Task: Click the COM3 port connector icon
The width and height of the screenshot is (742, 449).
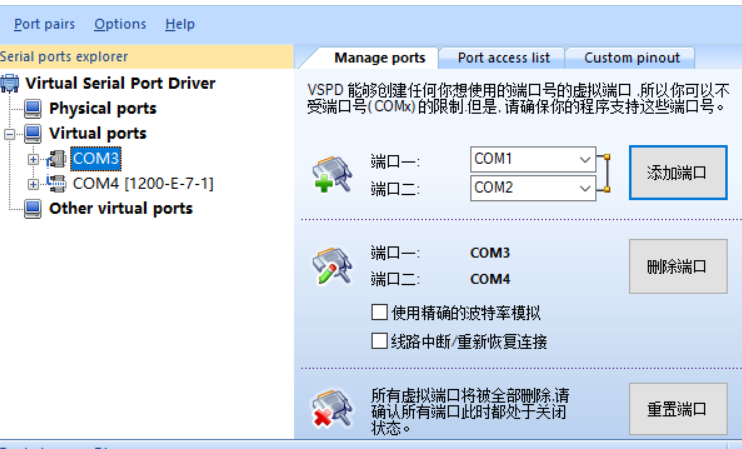Action: pyautogui.click(x=56, y=158)
